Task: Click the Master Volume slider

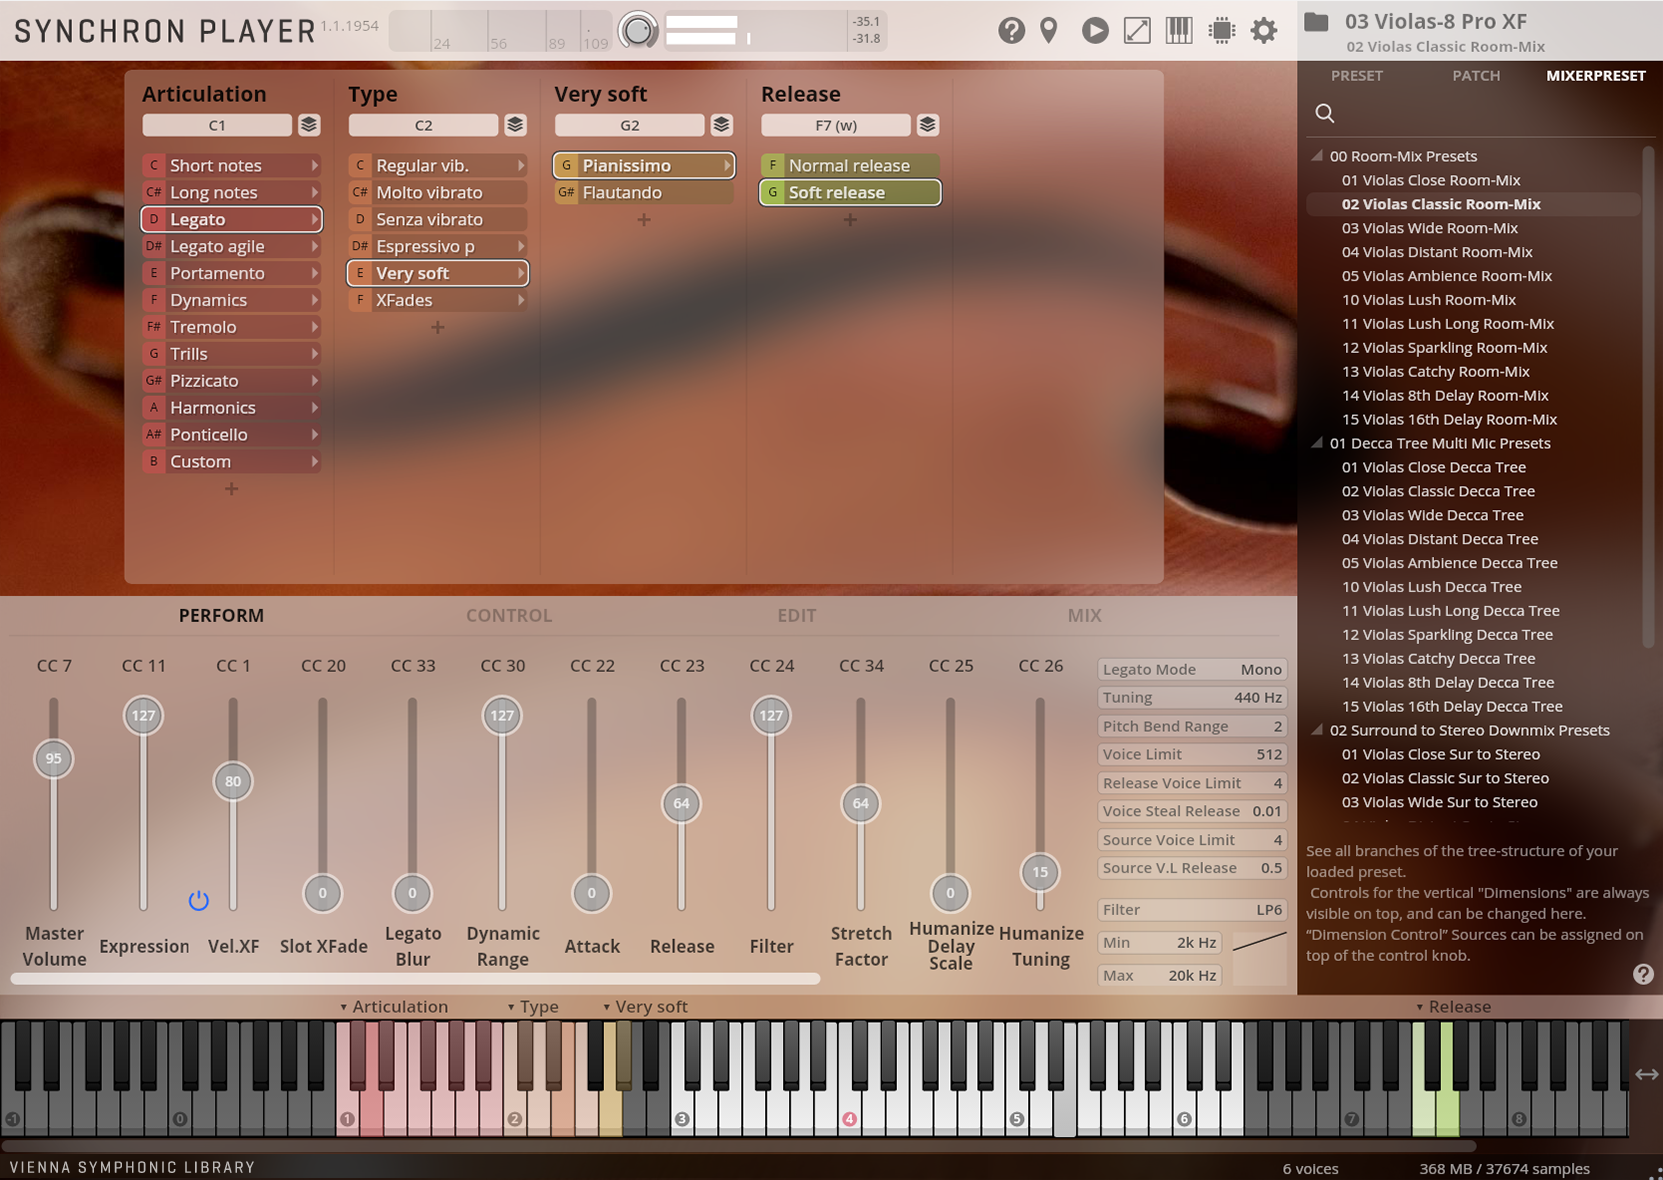Action: coord(54,759)
